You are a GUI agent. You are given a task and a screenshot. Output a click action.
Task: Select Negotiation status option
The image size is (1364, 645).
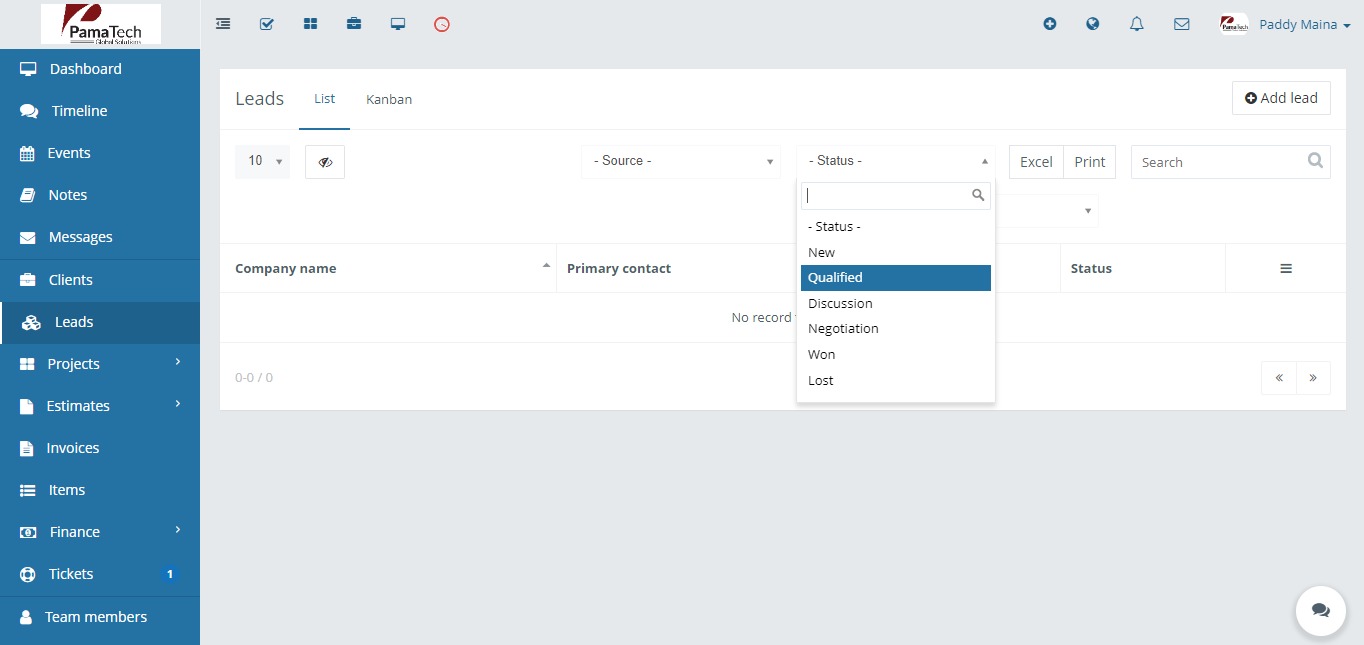pyautogui.click(x=896, y=329)
